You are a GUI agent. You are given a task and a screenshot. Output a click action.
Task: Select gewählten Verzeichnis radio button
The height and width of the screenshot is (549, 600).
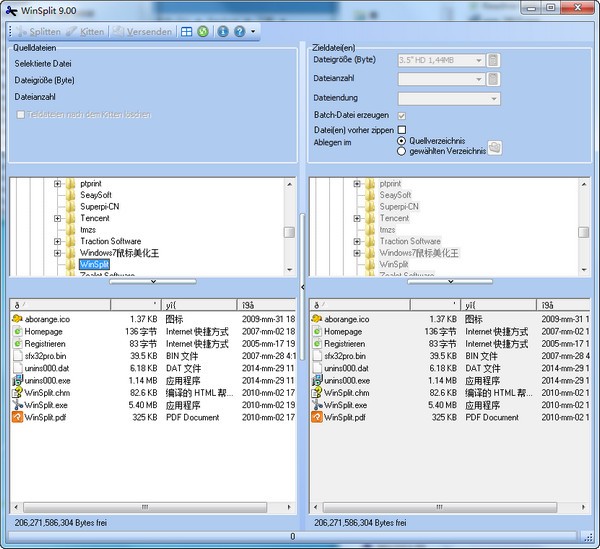(x=401, y=152)
